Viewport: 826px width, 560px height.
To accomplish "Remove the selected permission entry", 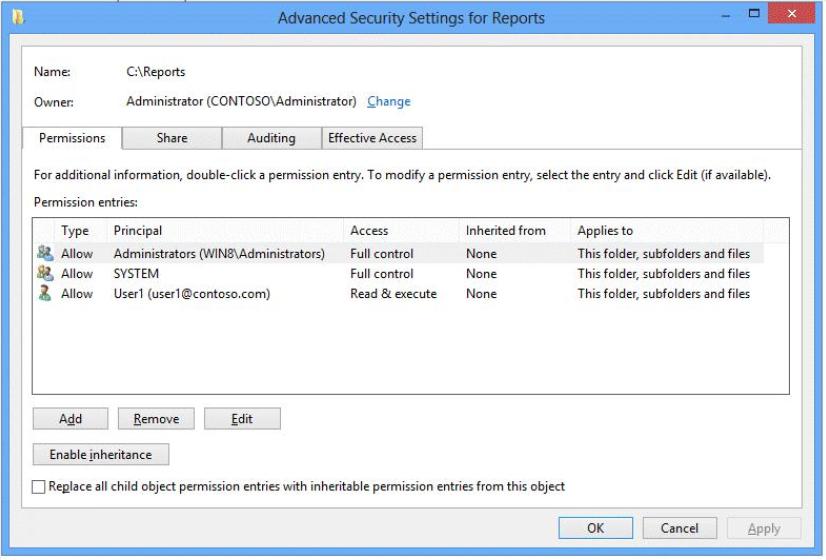I will (156, 419).
